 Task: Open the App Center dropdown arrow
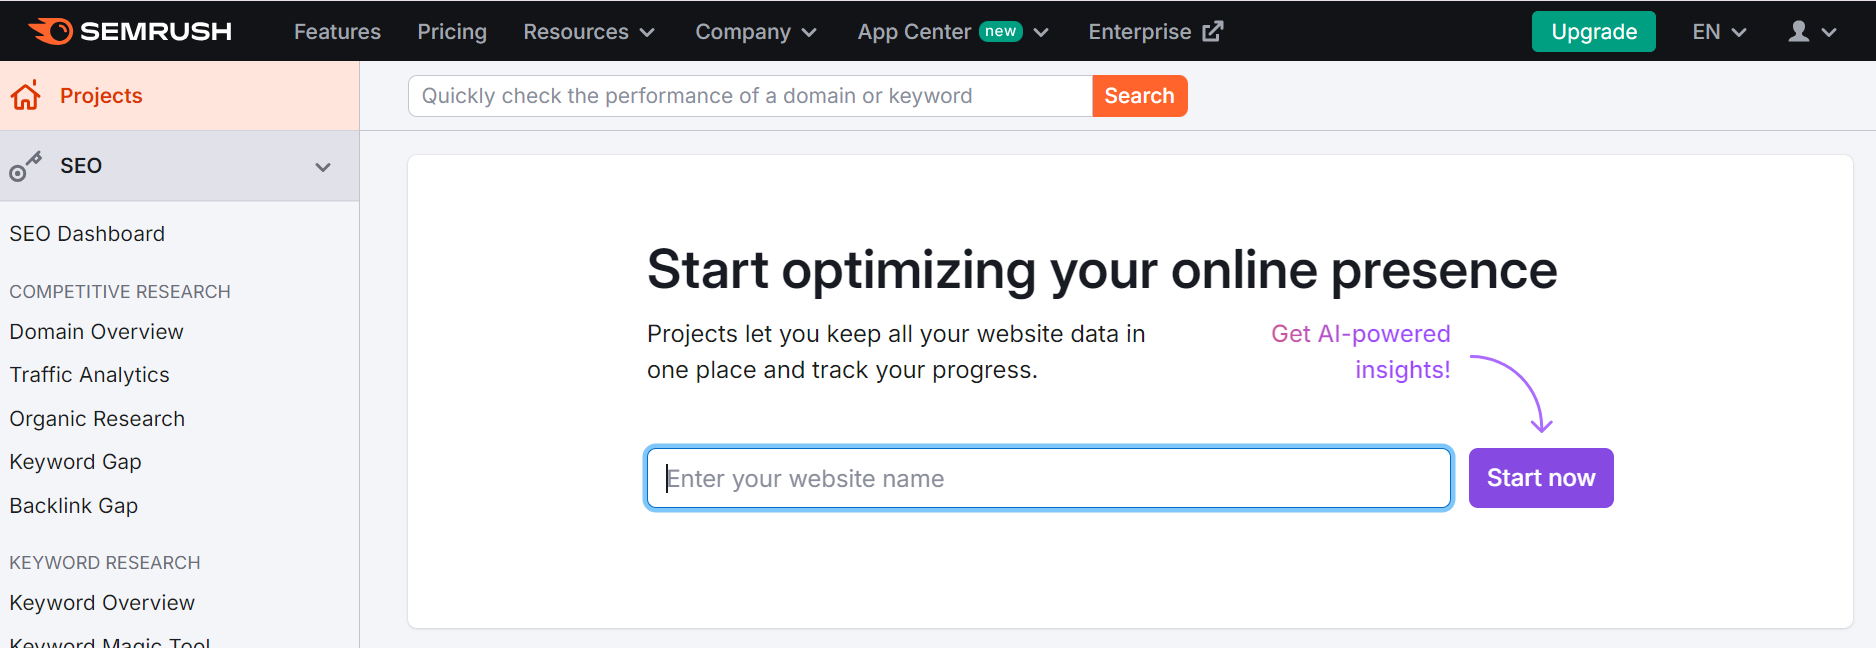click(1041, 33)
